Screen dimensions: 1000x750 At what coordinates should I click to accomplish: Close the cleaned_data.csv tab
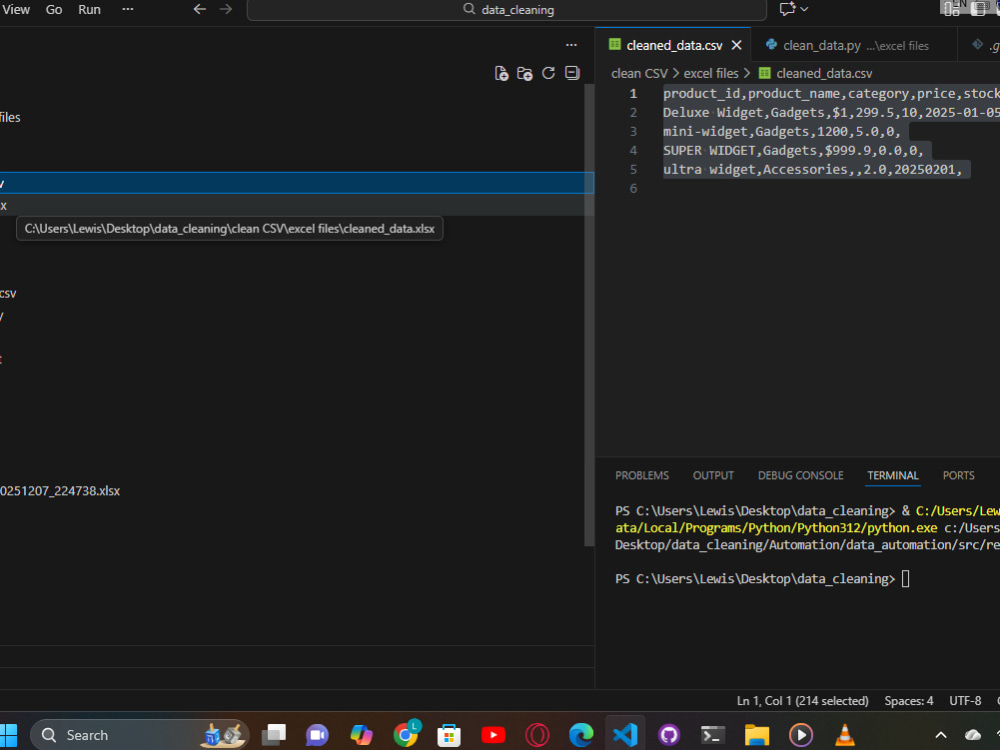coord(737,45)
